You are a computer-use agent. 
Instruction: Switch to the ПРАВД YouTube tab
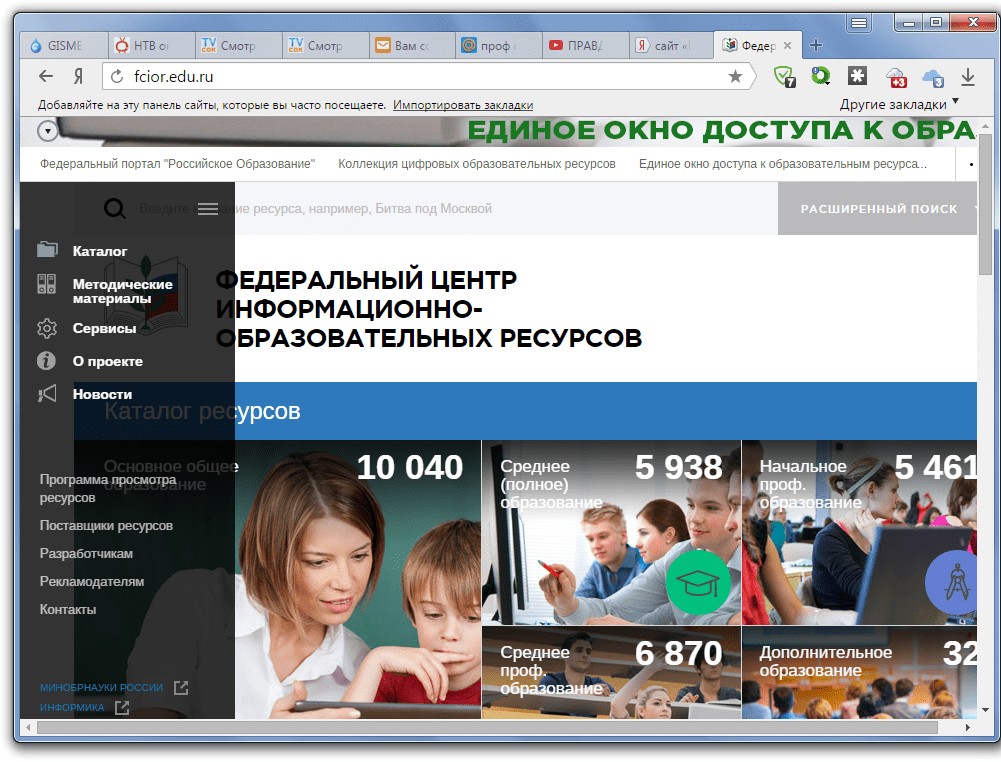coord(585,46)
